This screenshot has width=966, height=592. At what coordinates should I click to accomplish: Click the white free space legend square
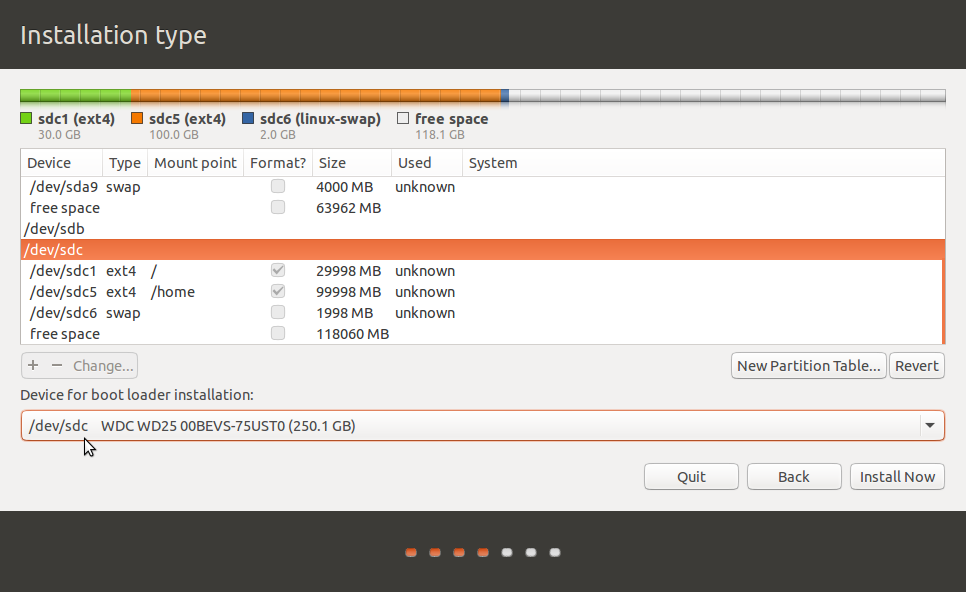(403, 118)
